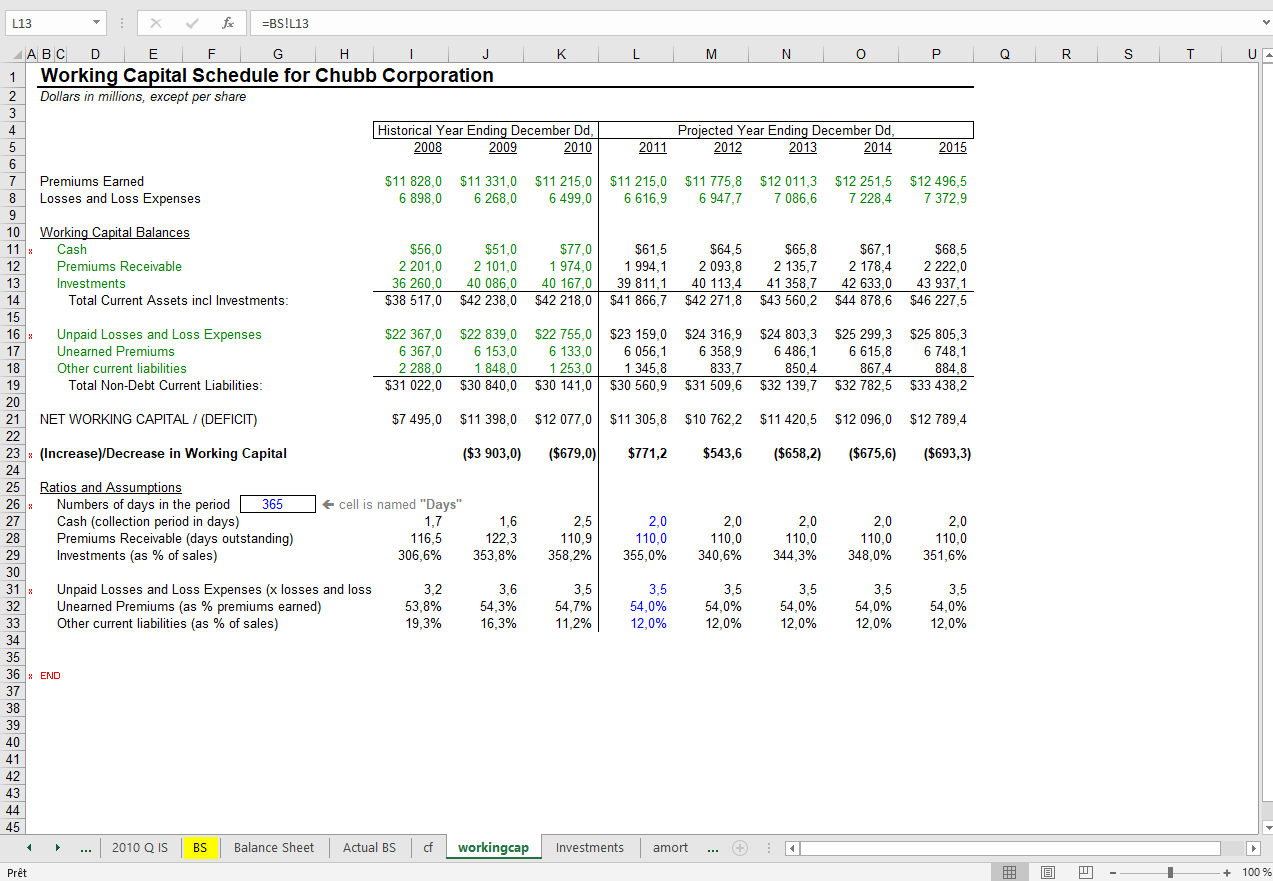
Task: Click Other current liabilities label in row 18
Action: (122, 368)
